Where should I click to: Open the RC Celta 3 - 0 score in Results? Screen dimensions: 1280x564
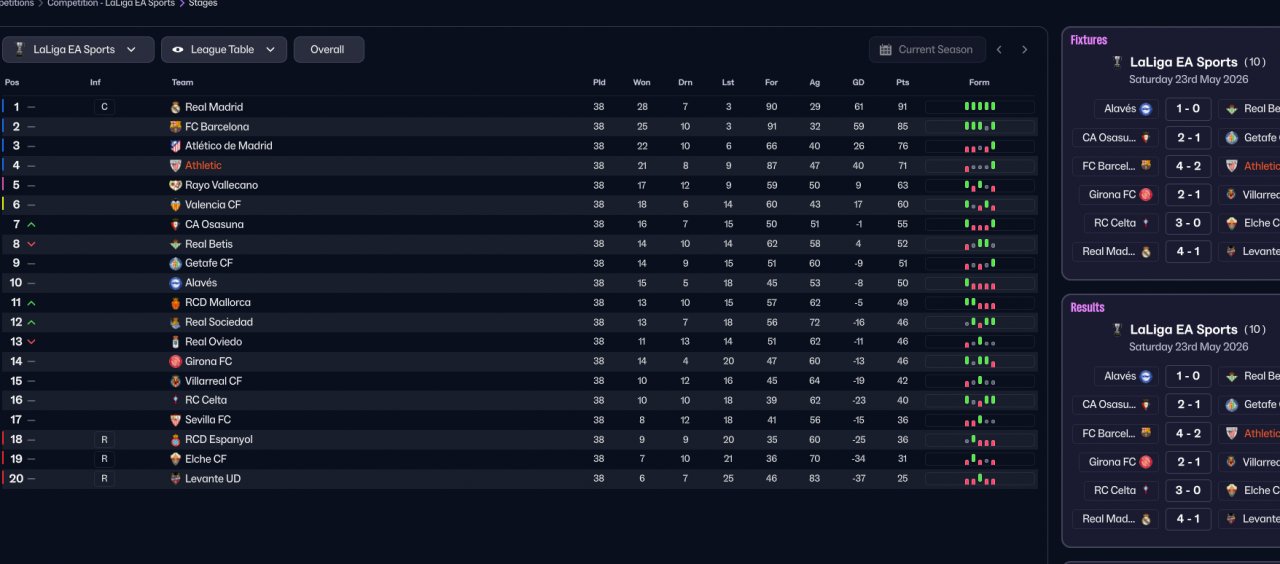pyautogui.click(x=1188, y=491)
